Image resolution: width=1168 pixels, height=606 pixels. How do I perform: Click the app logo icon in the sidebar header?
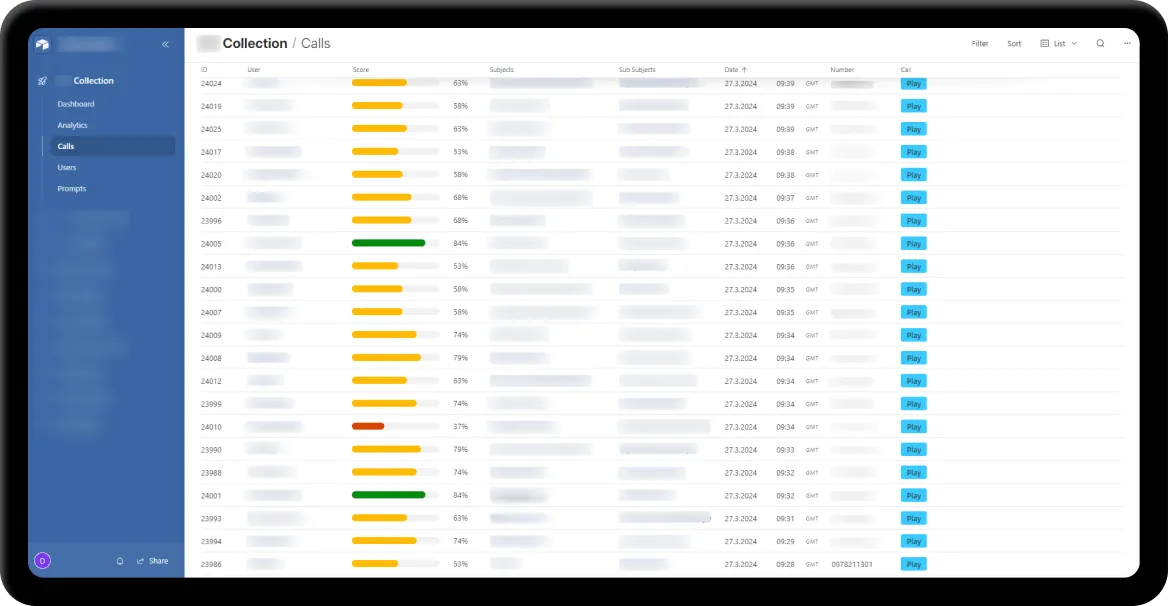pos(42,45)
